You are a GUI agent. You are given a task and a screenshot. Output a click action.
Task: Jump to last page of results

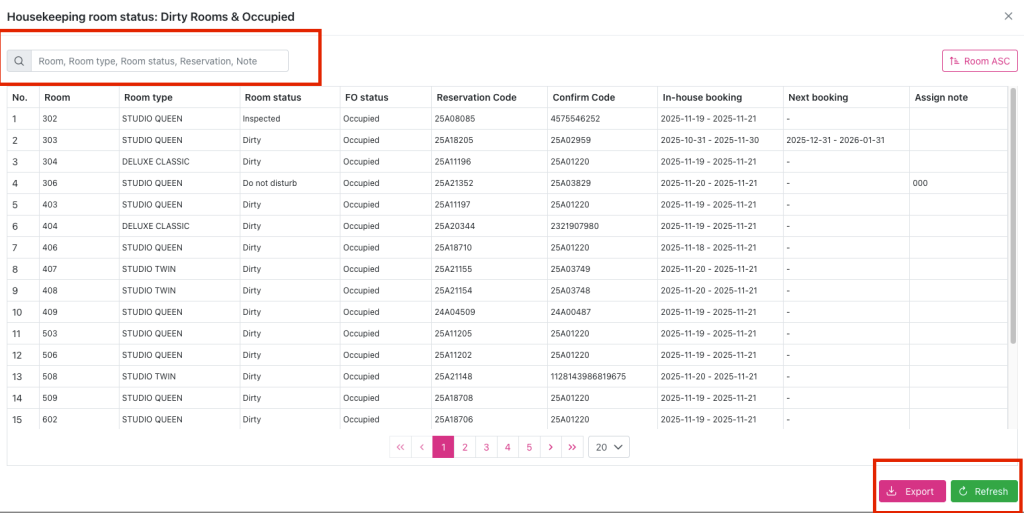572,447
